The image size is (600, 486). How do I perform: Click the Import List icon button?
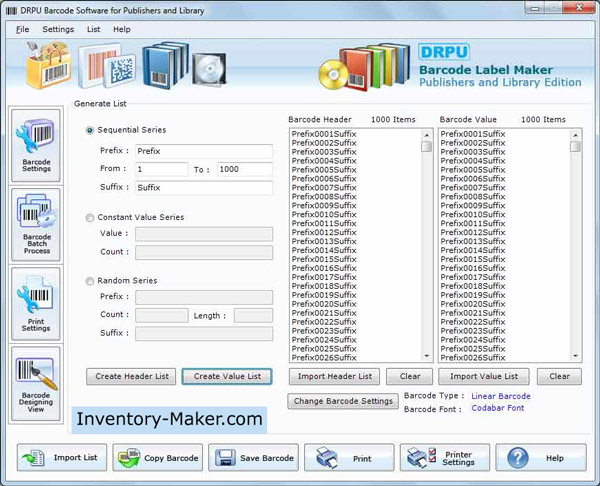pos(59,458)
